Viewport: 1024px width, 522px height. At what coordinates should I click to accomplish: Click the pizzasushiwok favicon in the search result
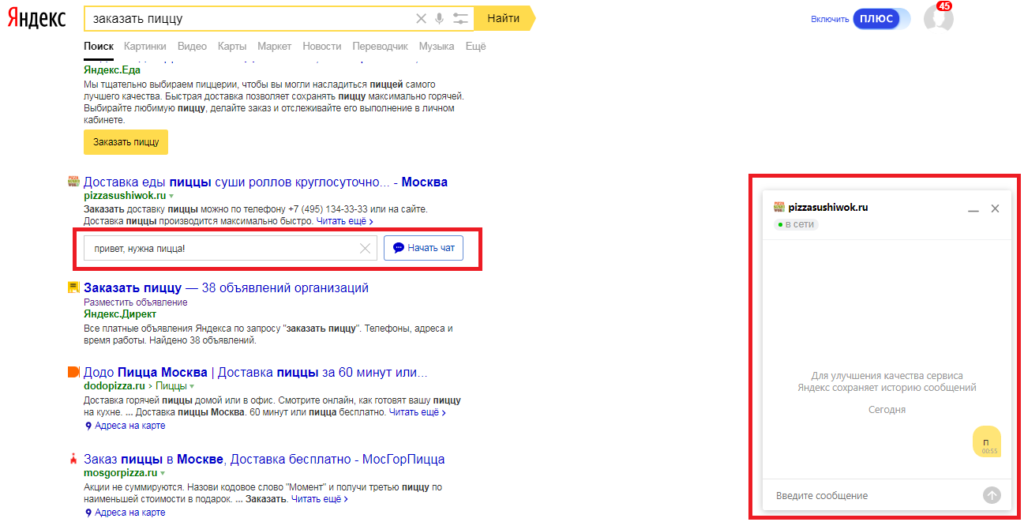coord(73,182)
